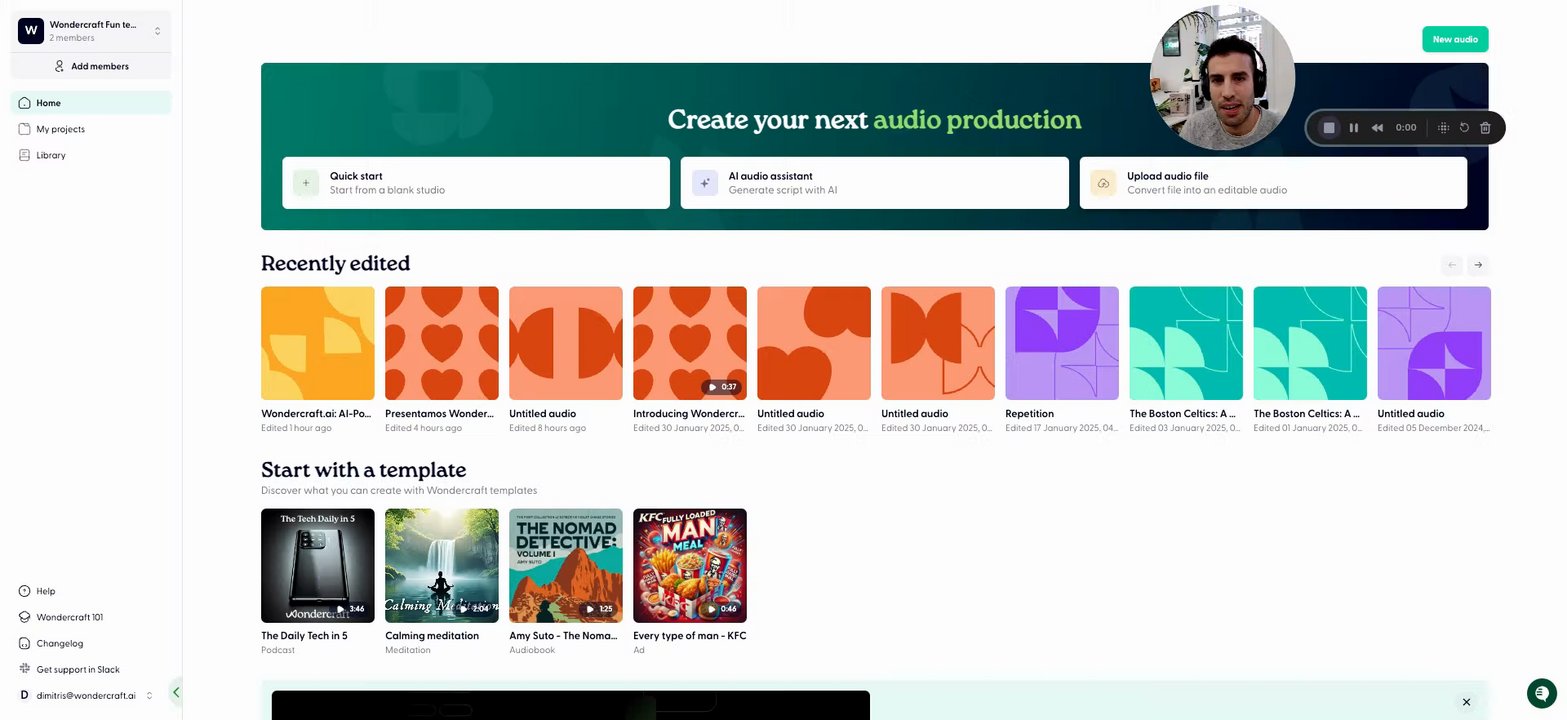Select the Calming meditation template
This screenshot has height=720, width=1567.
(442, 582)
